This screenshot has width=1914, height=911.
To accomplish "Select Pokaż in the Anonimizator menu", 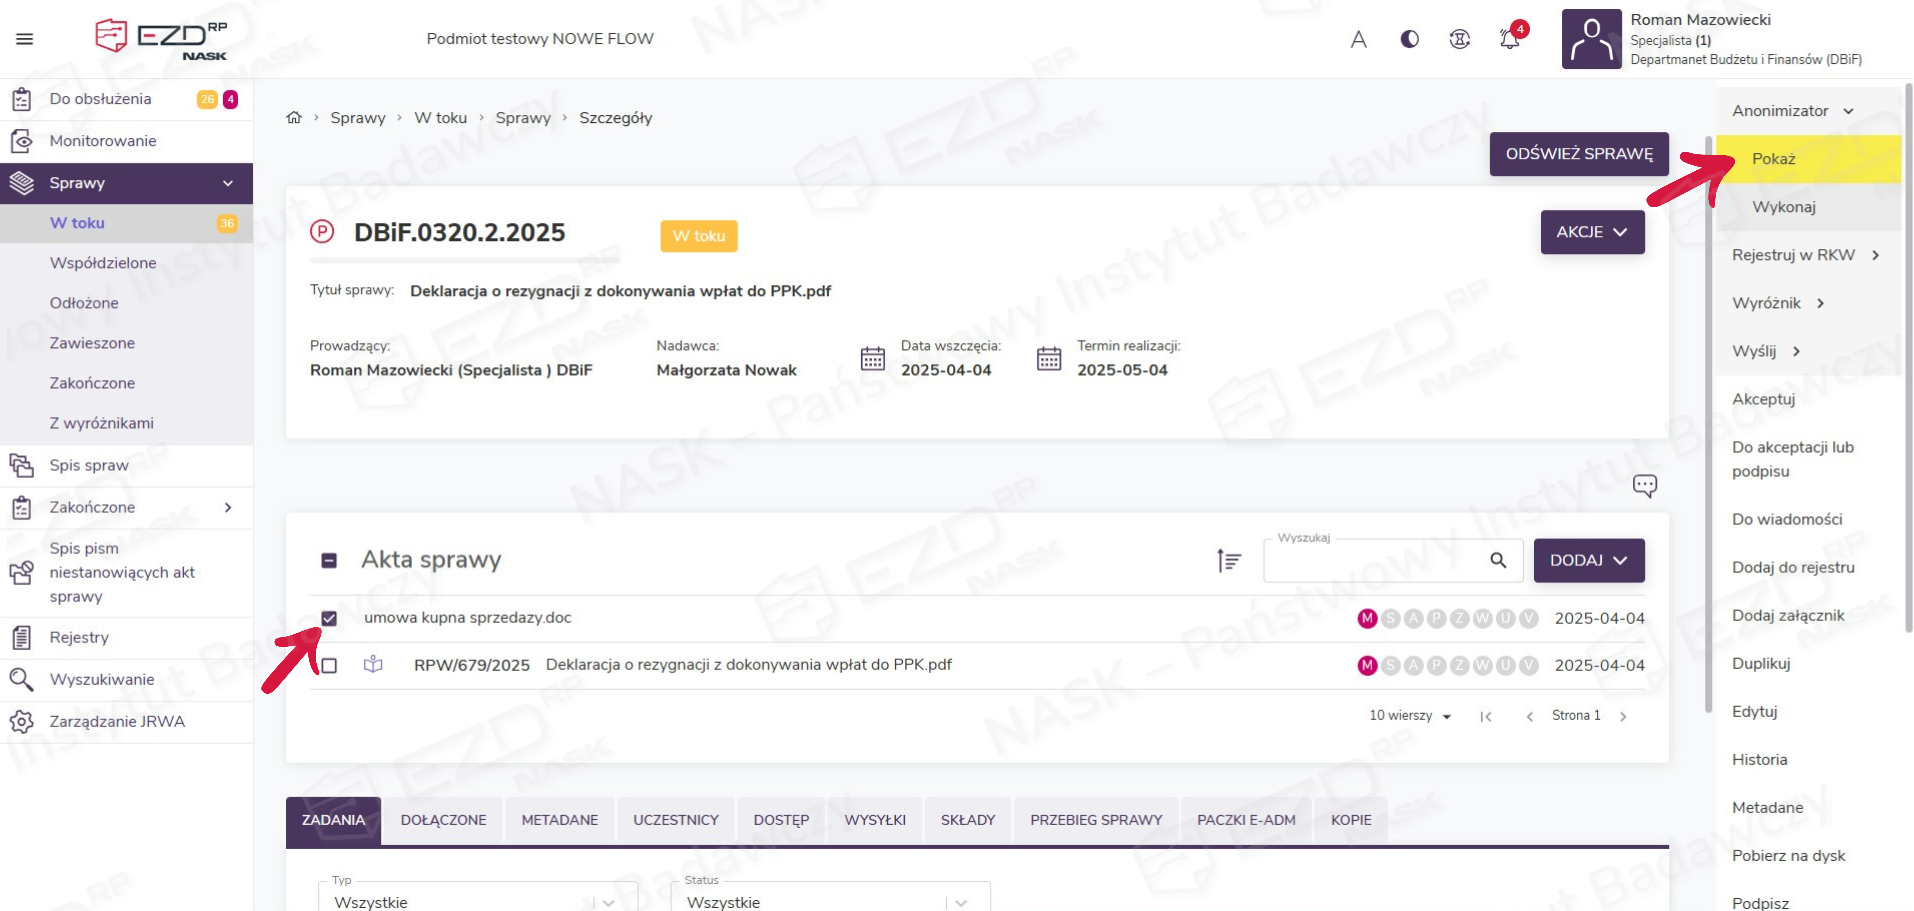I will pos(1773,159).
